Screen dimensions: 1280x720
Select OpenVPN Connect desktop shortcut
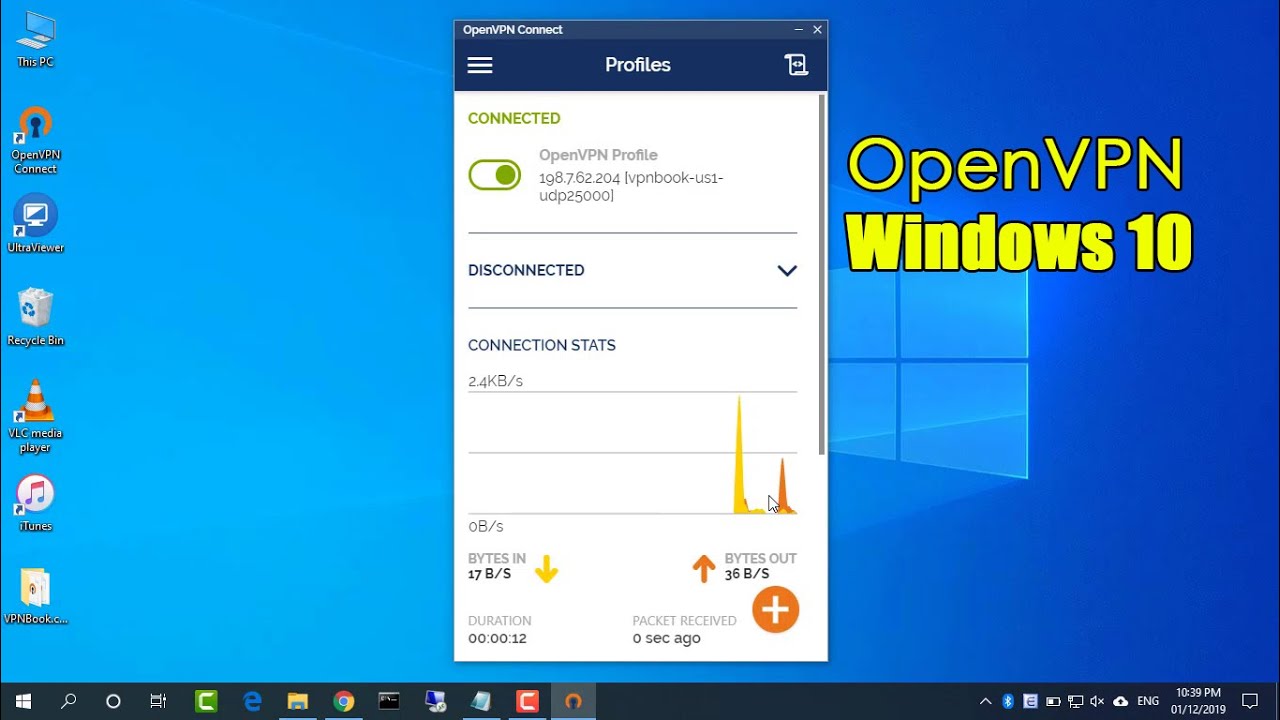pyautogui.click(x=35, y=140)
